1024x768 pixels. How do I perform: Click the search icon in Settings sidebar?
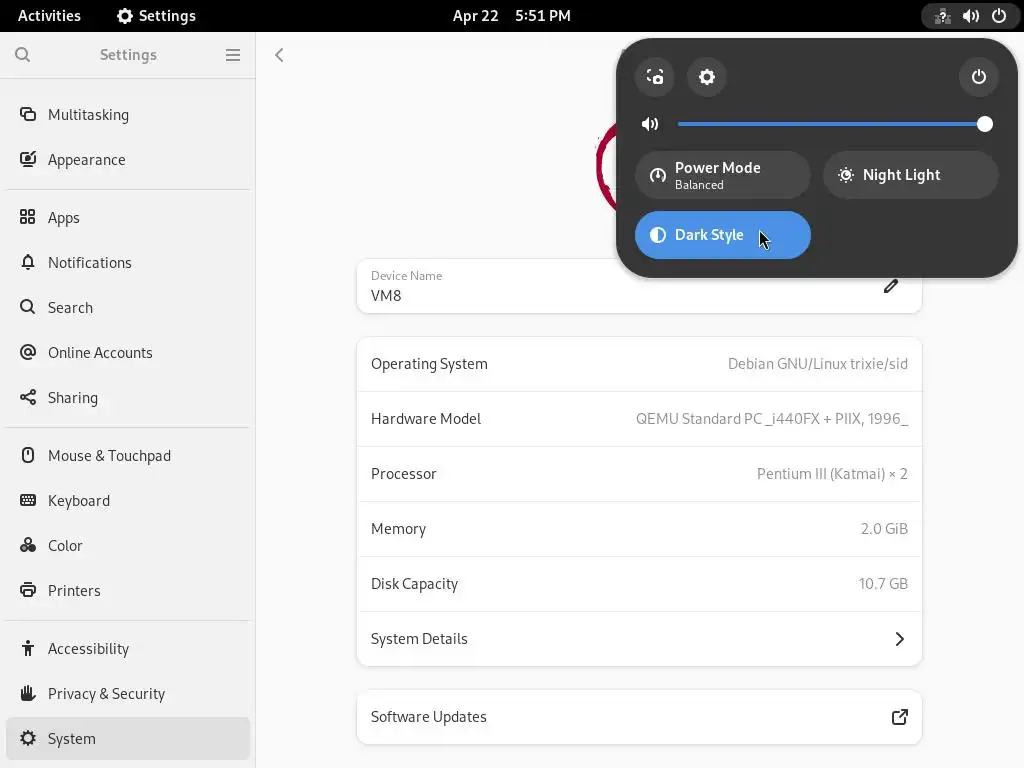(x=22, y=55)
